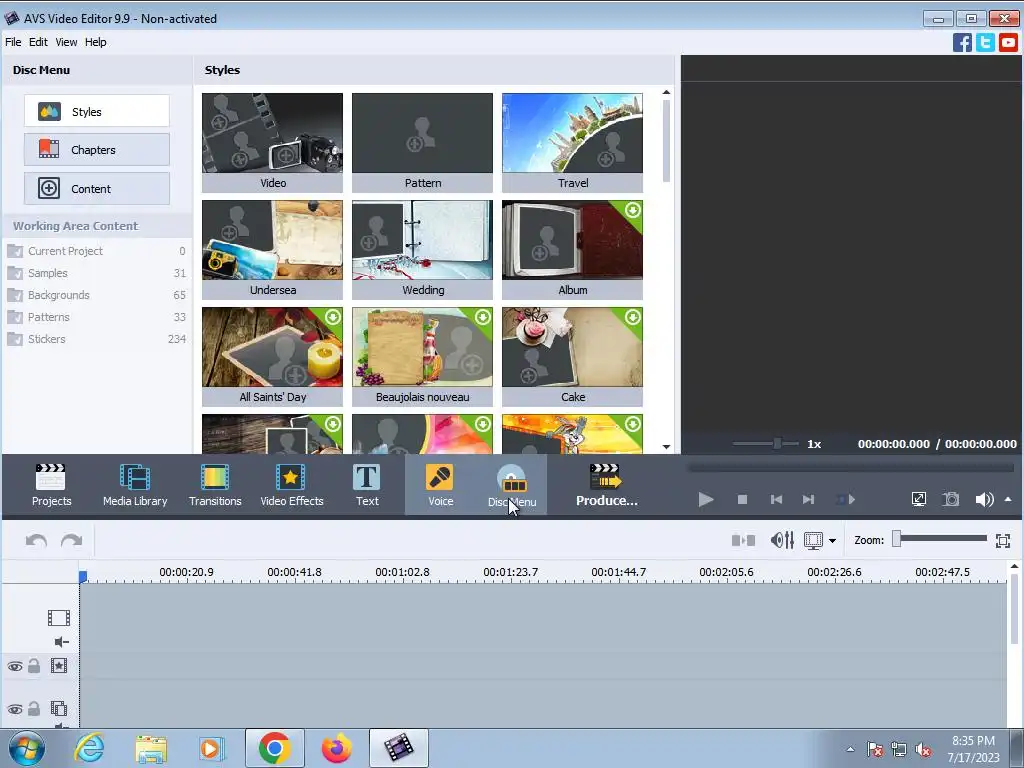
Task: Open the Help menu
Action: [95, 42]
